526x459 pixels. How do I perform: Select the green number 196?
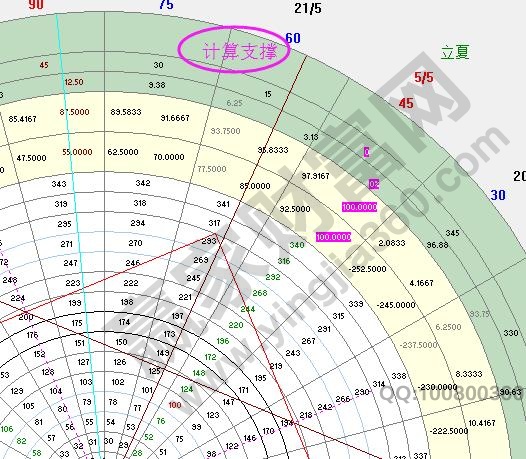pyautogui.click(x=223, y=341)
